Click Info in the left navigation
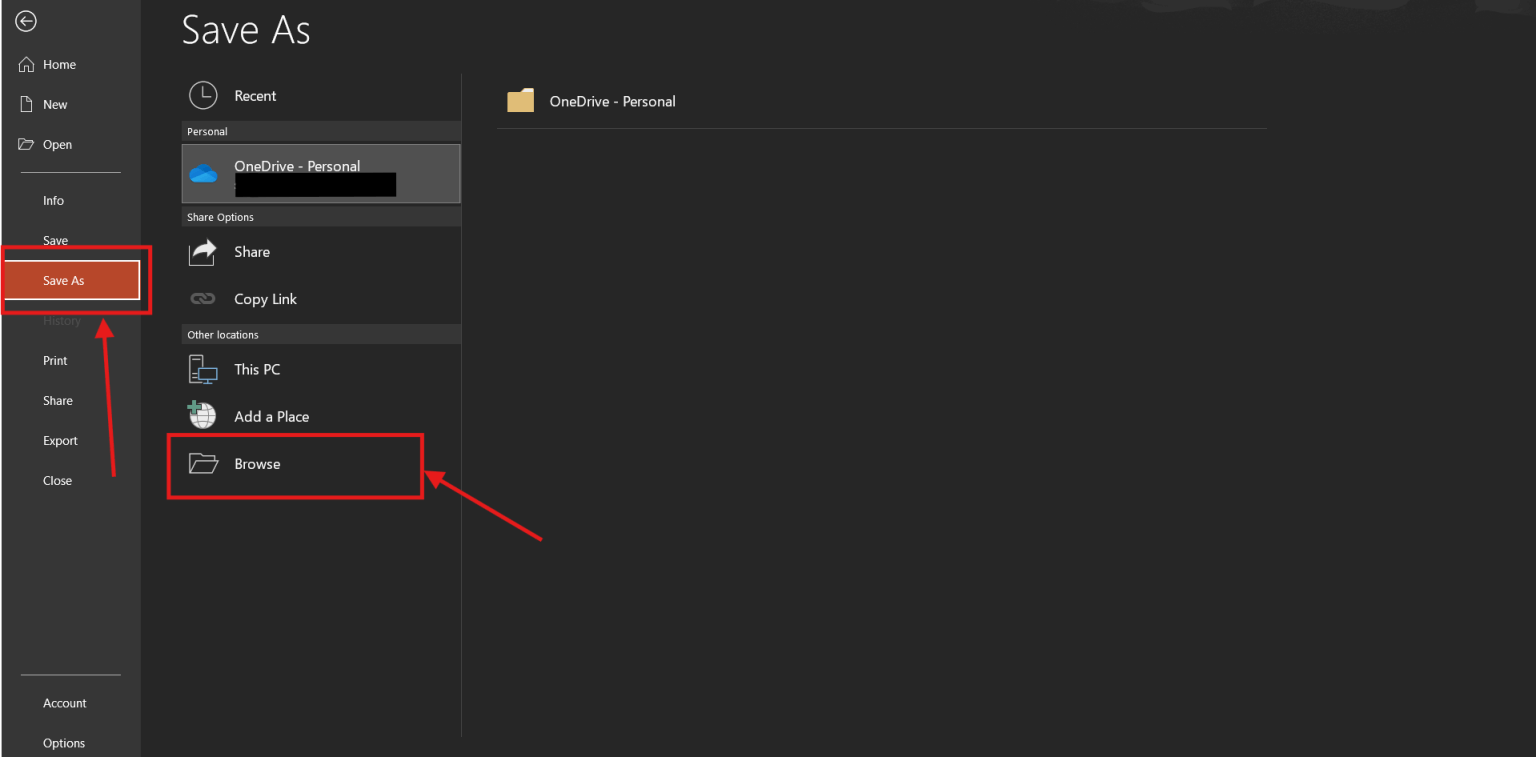The width and height of the screenshot is (1536, 757). click(53, 200)
